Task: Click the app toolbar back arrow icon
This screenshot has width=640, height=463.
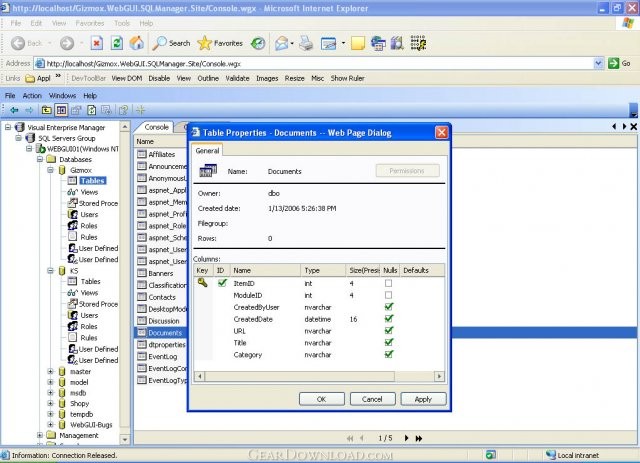Action: pyautogui.click(x=14, y=110)
